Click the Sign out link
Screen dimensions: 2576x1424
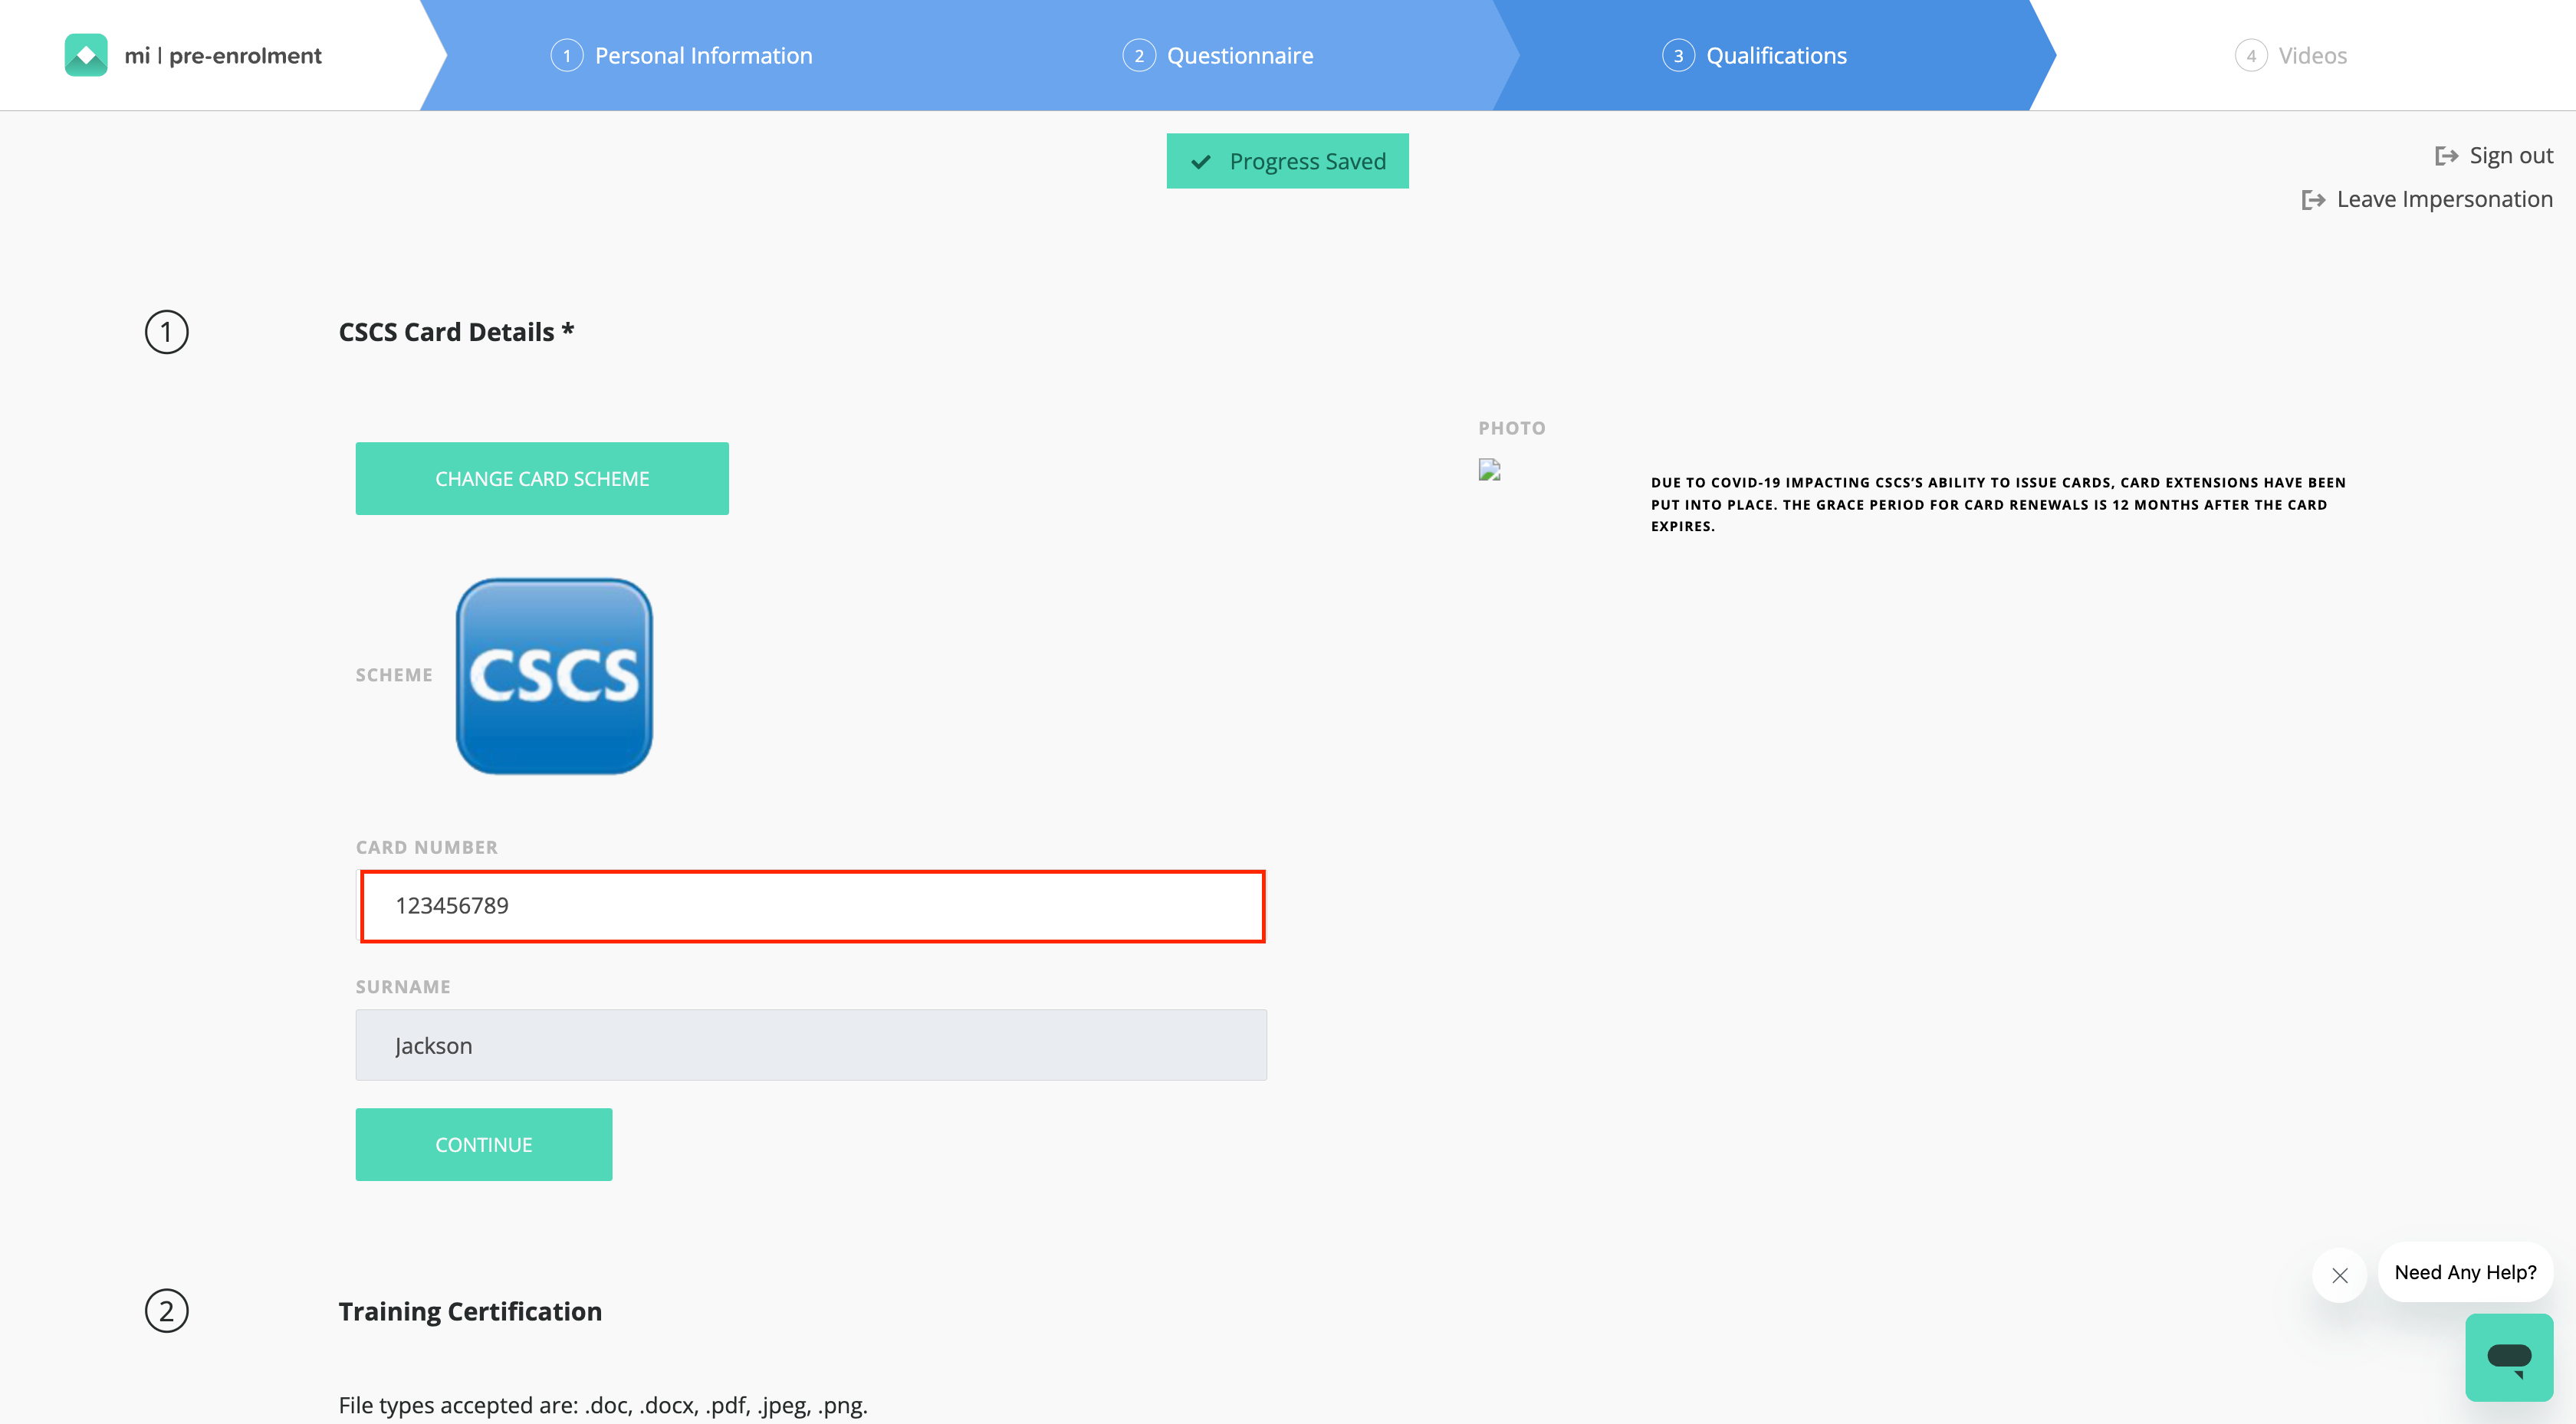point(2510,156)
